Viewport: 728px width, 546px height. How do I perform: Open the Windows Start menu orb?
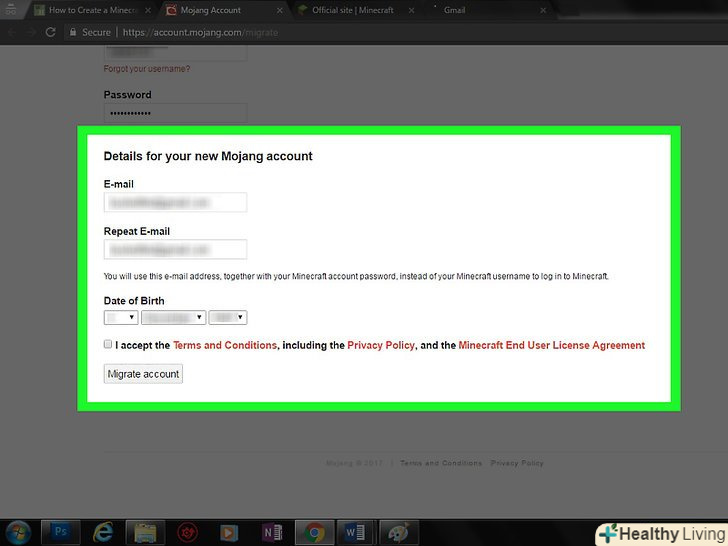(18, 532)
